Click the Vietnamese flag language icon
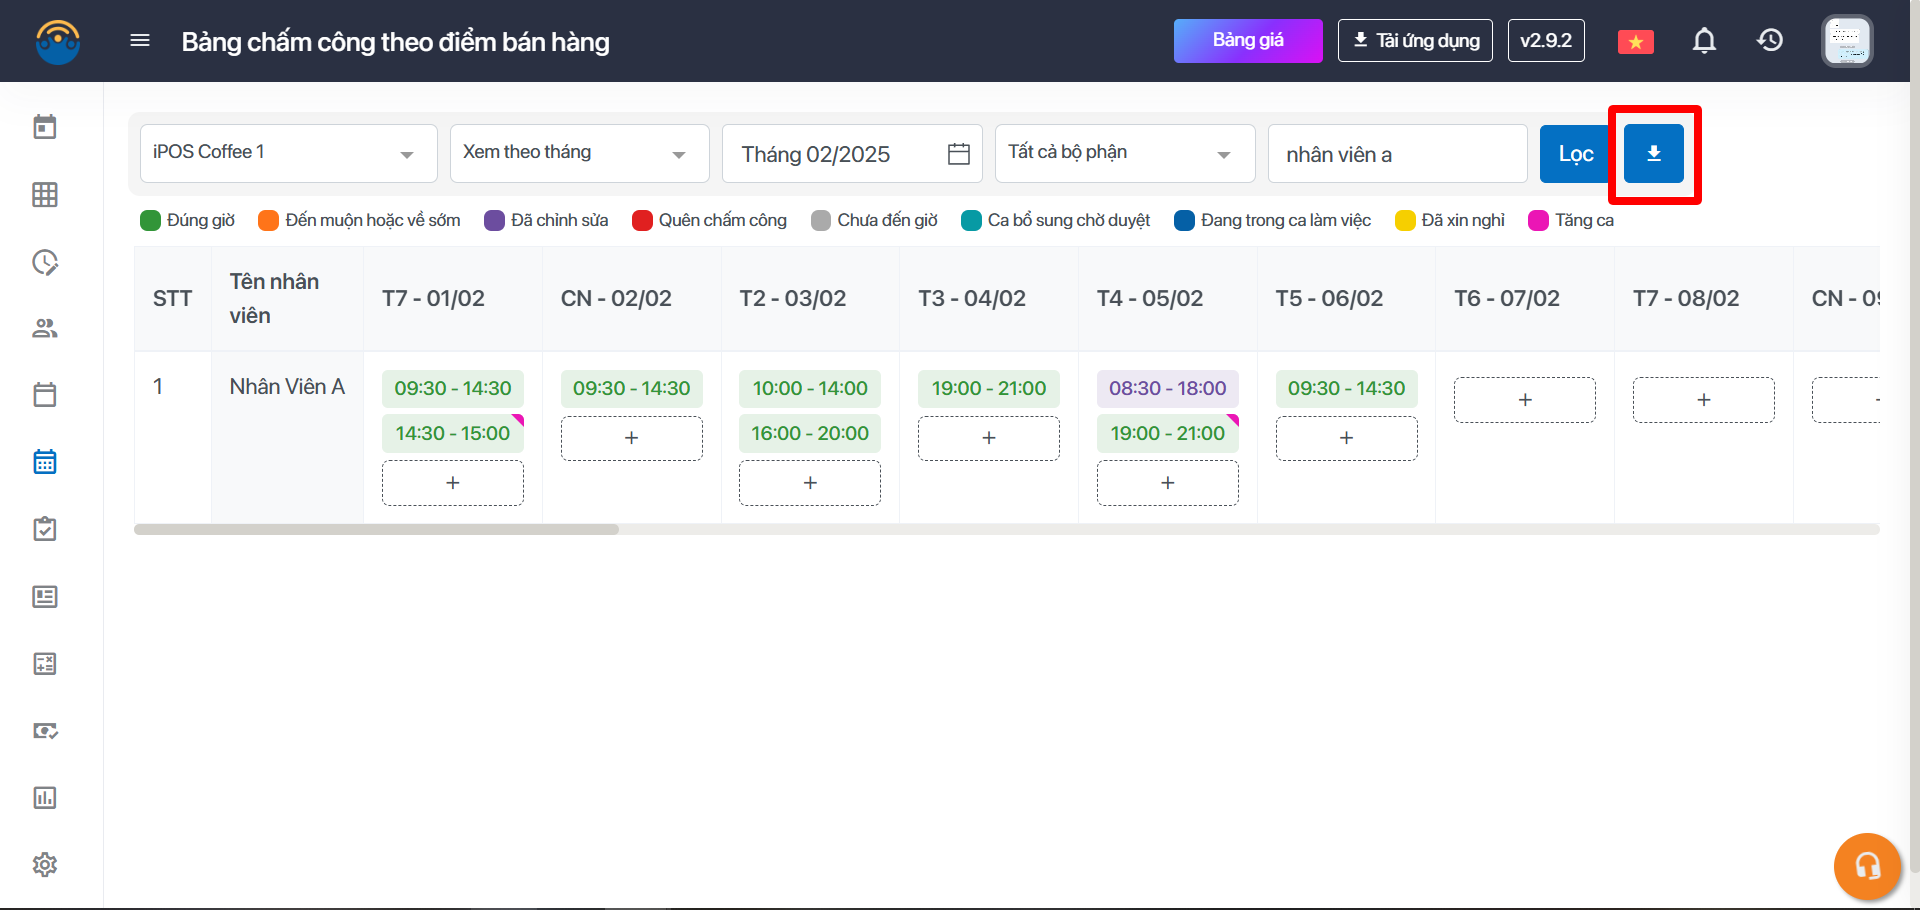Image resolution: width=1920 pixels, height=910 pixels. click(x=1635, y=42)
